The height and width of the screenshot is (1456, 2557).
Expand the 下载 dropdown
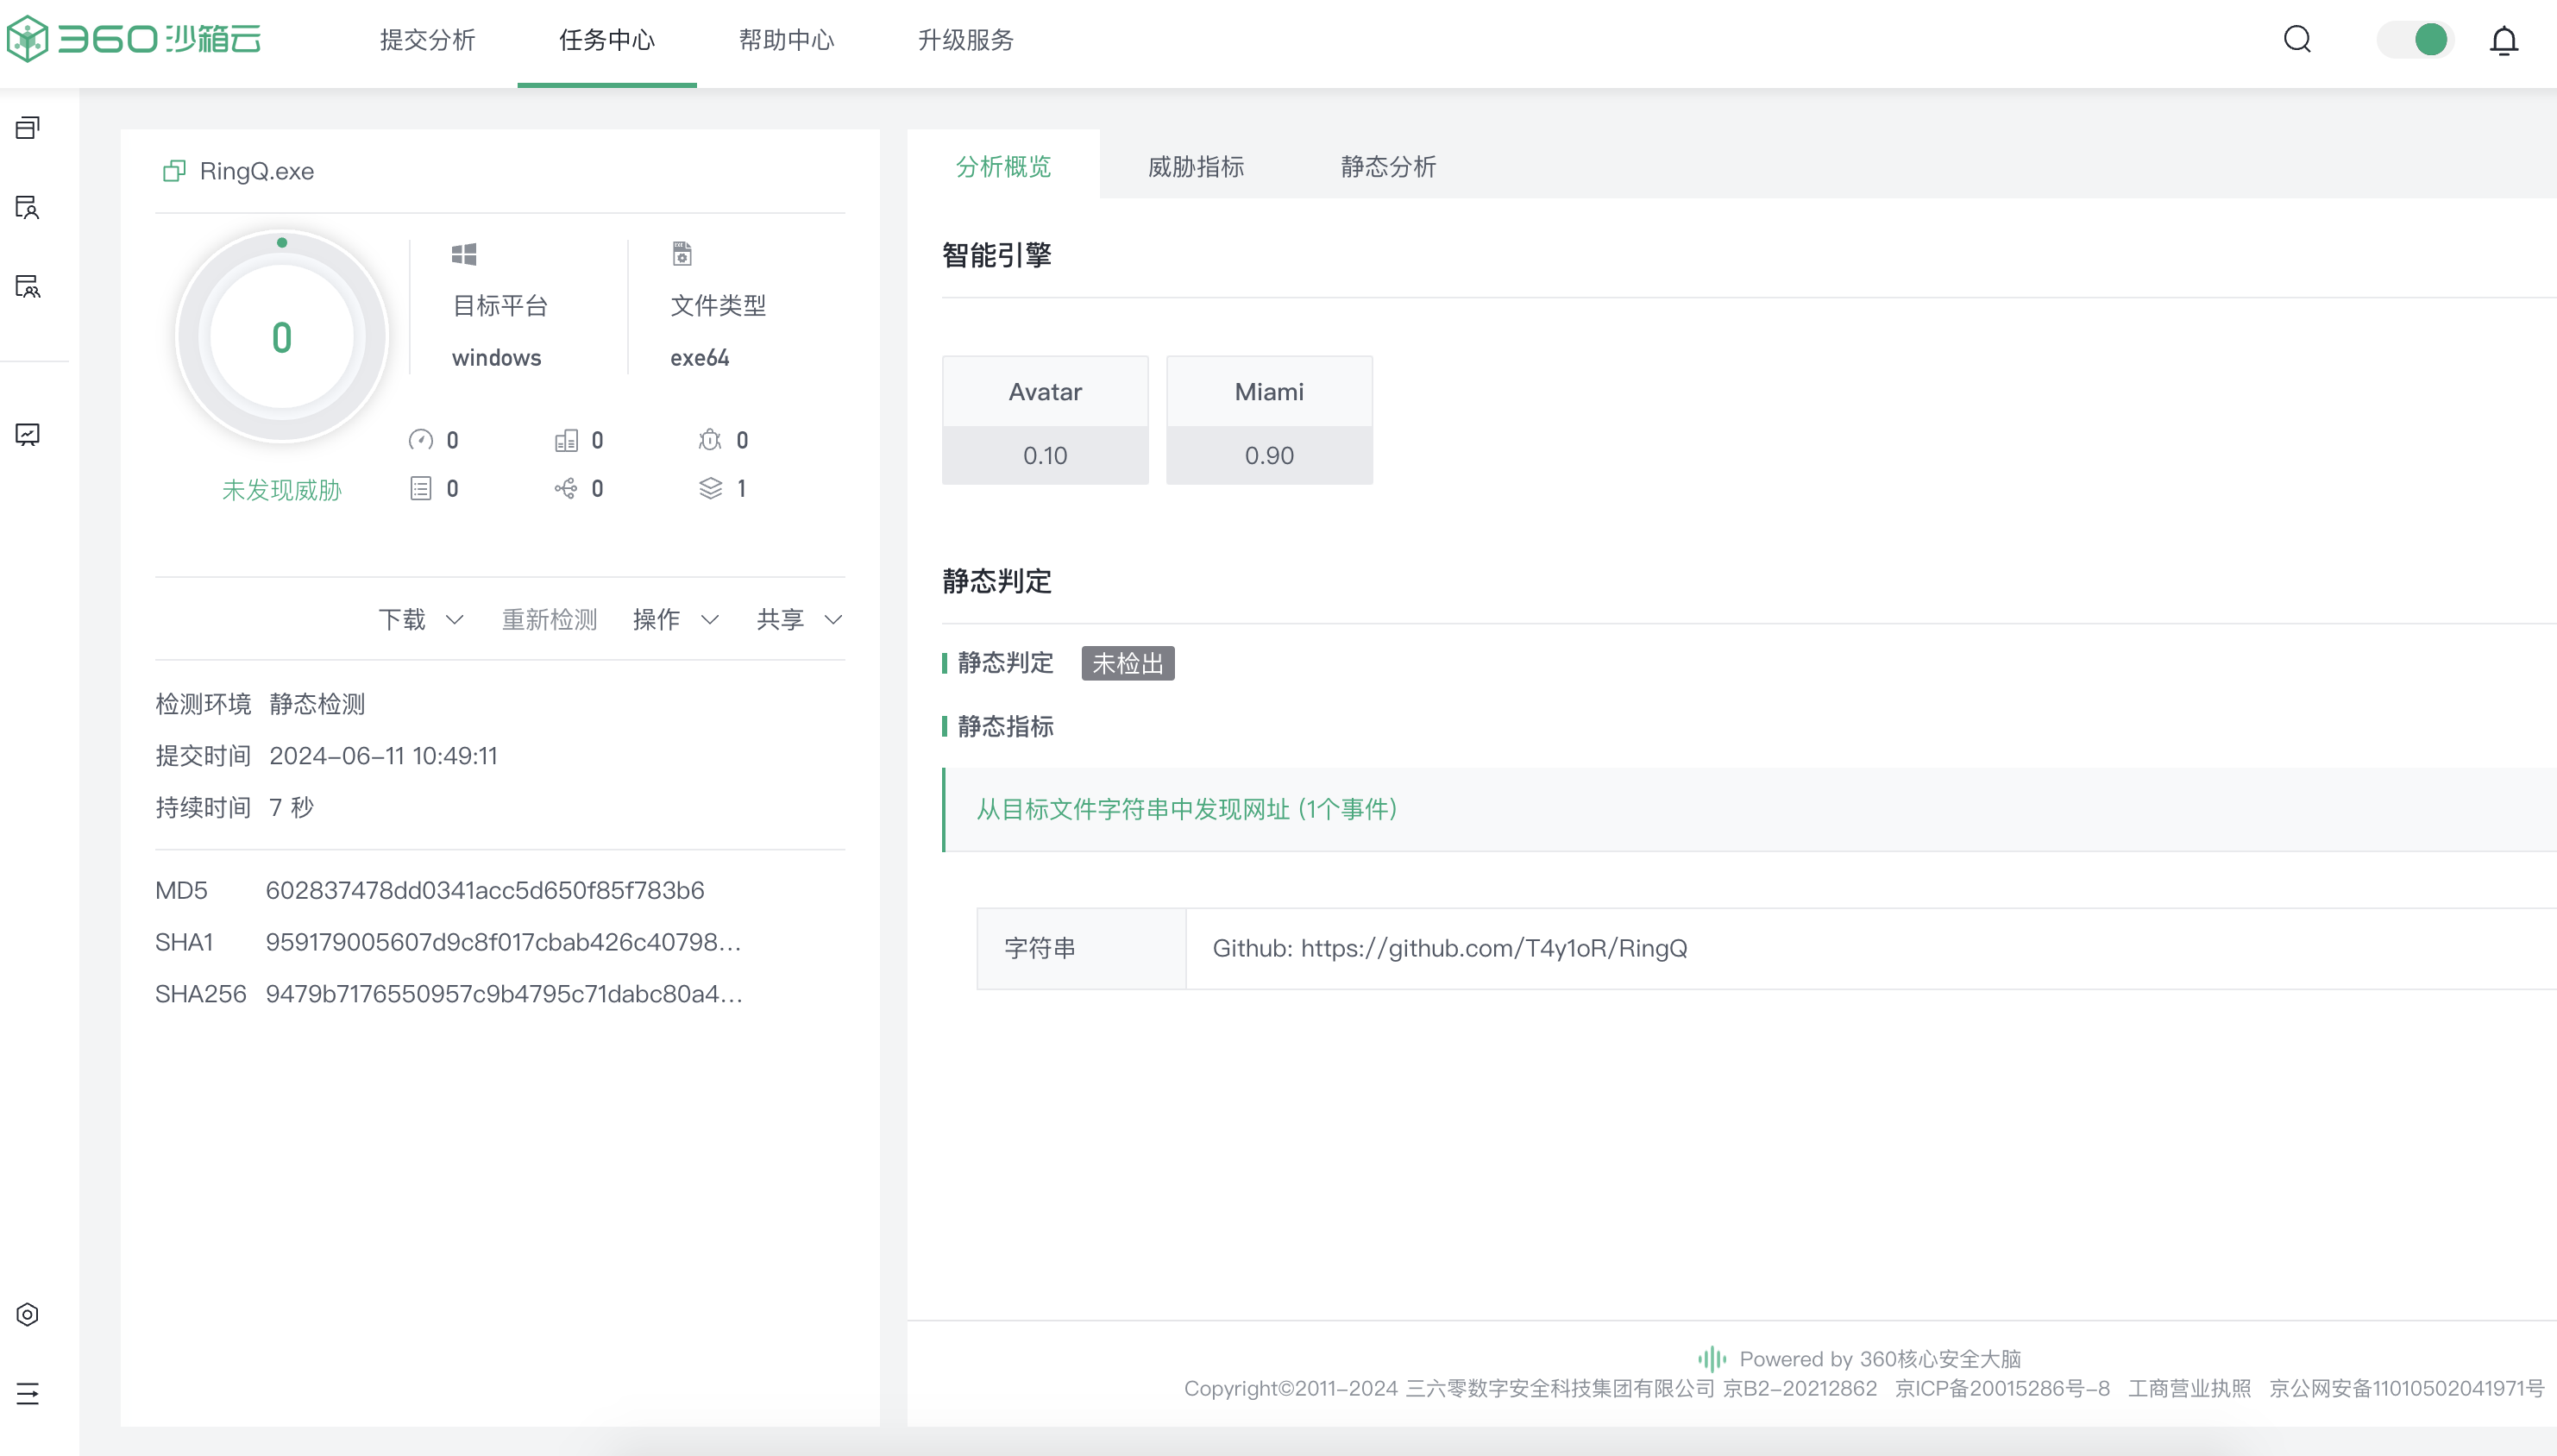pyautogui.click(x=420, y=619)
